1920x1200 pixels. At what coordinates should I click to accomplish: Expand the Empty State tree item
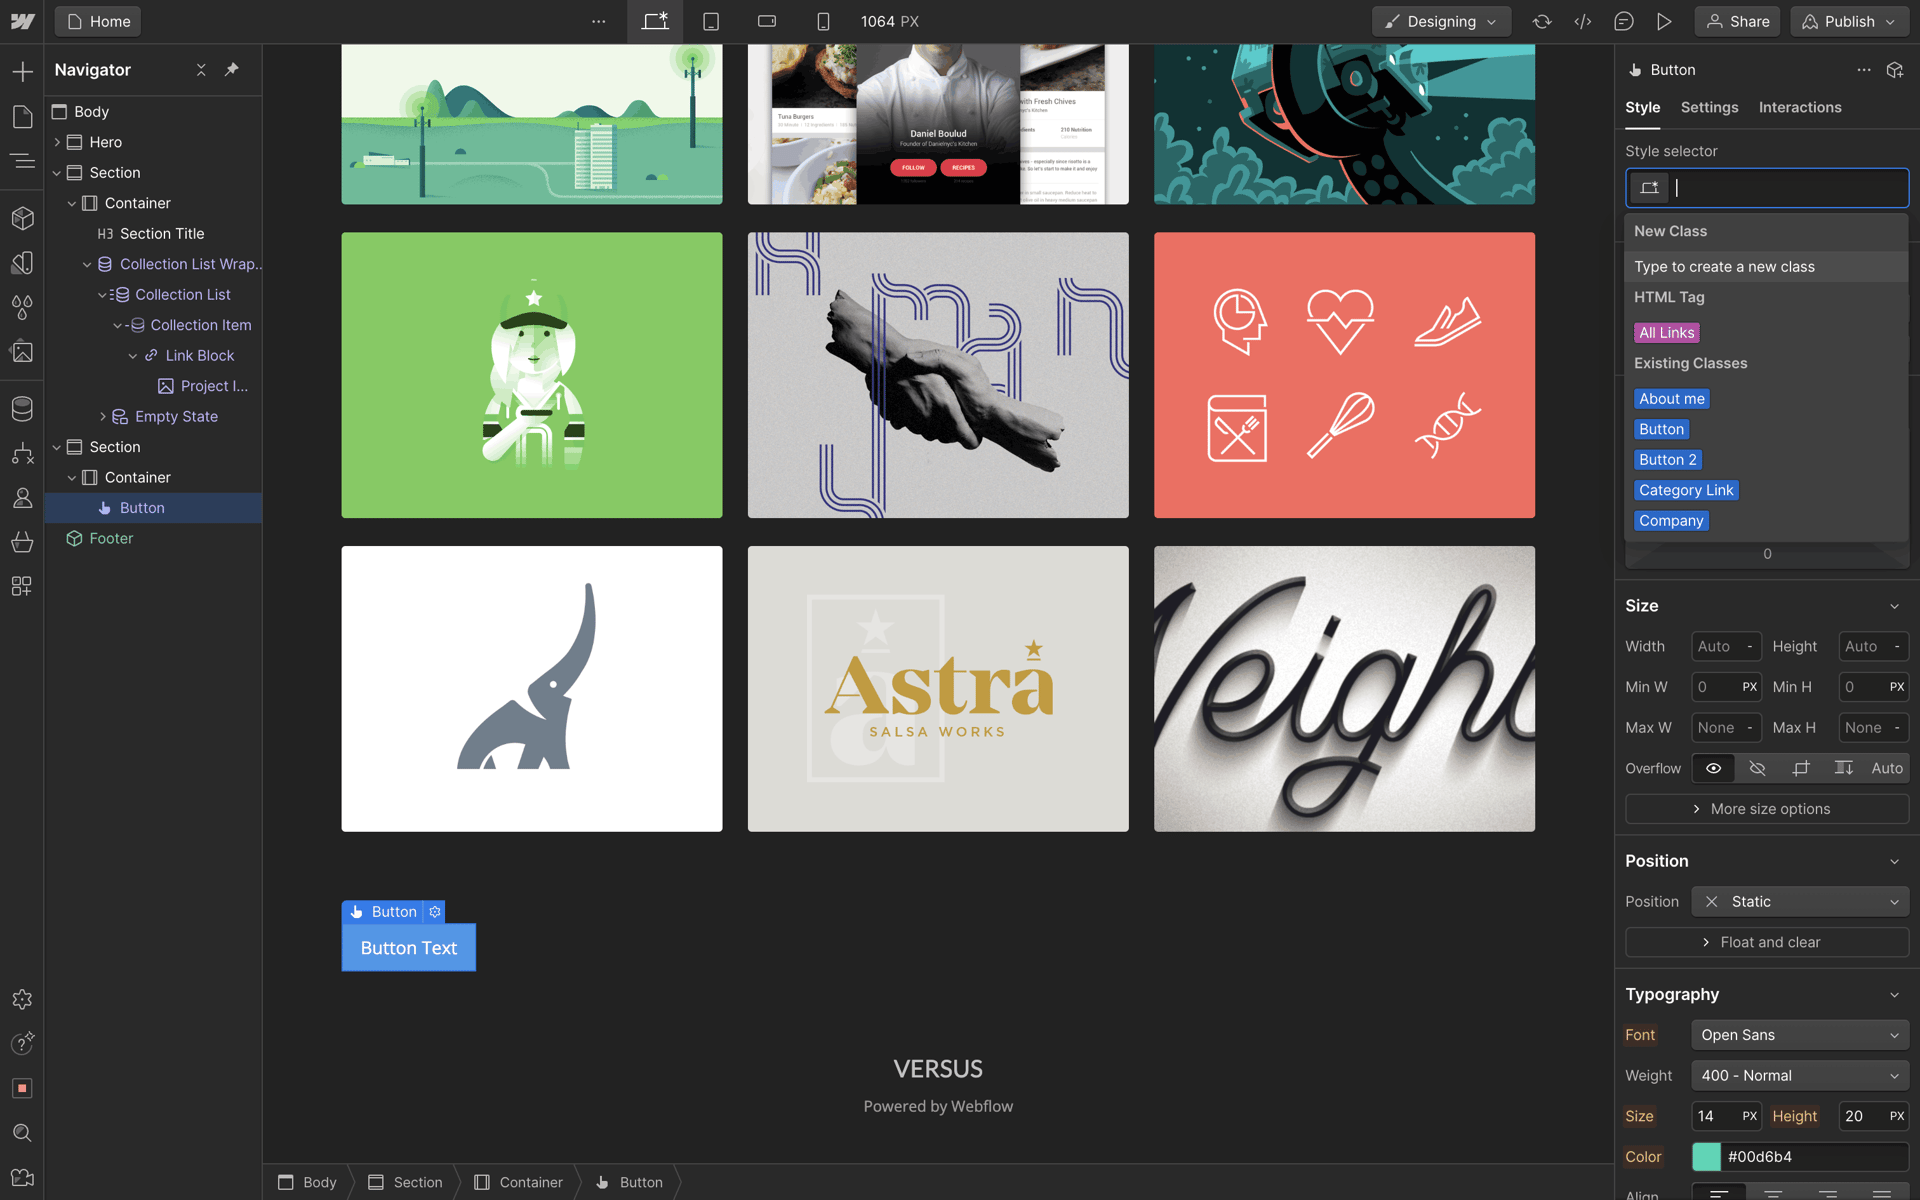click(102, 416)
